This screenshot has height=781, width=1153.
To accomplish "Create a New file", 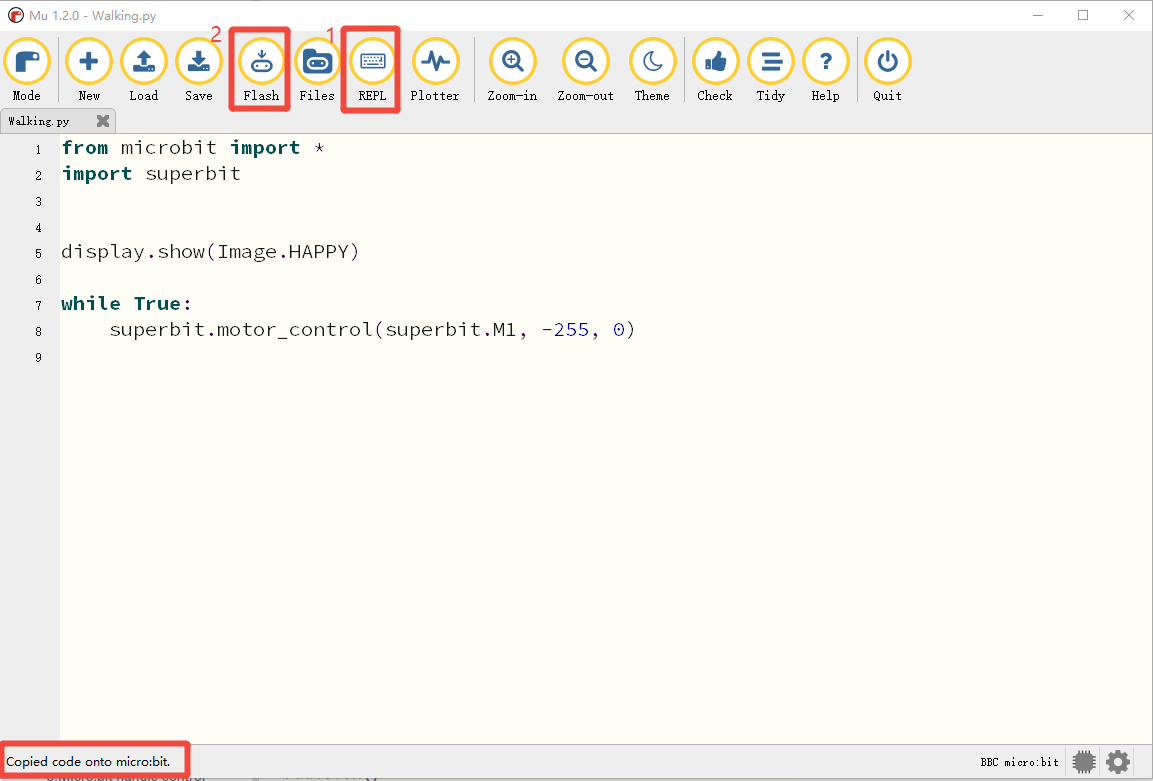I will 89,71.
